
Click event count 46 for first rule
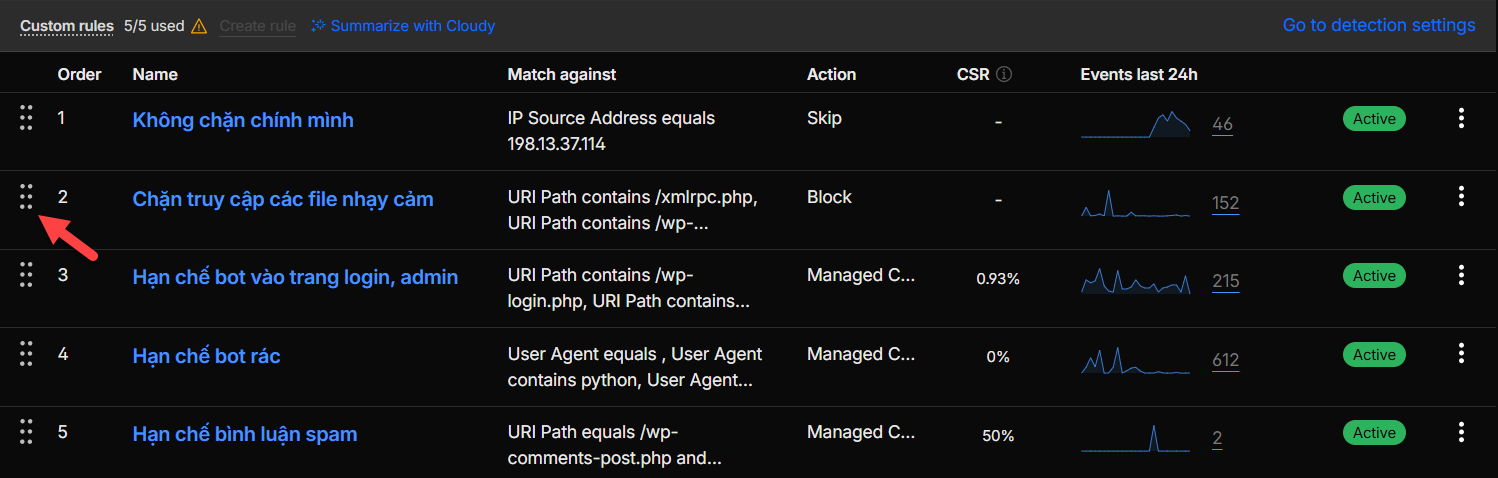point(1222,125)
